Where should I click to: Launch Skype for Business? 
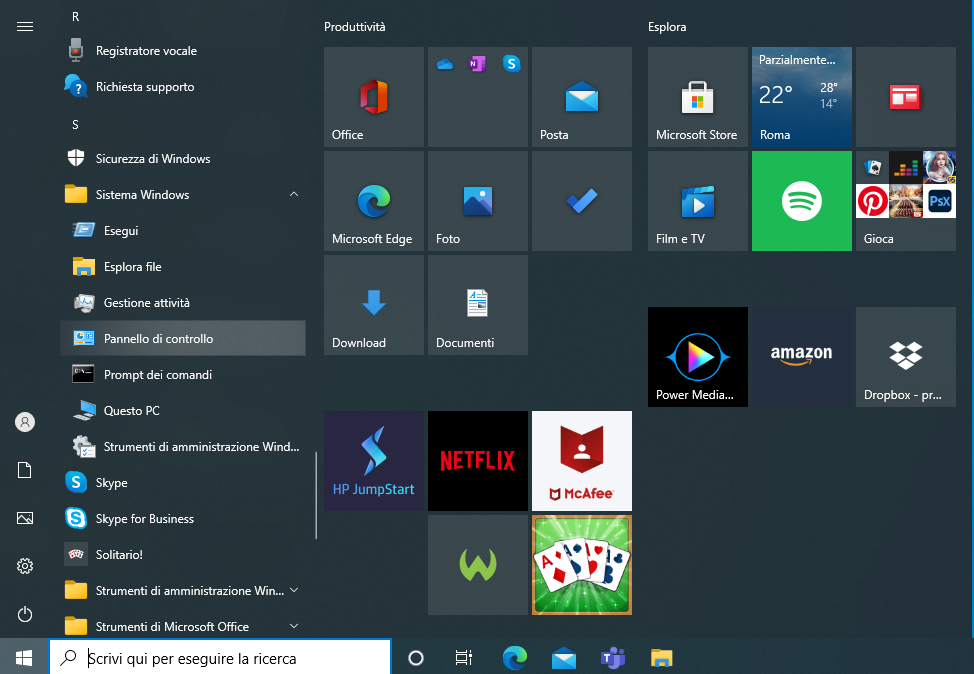pos(183,519)
